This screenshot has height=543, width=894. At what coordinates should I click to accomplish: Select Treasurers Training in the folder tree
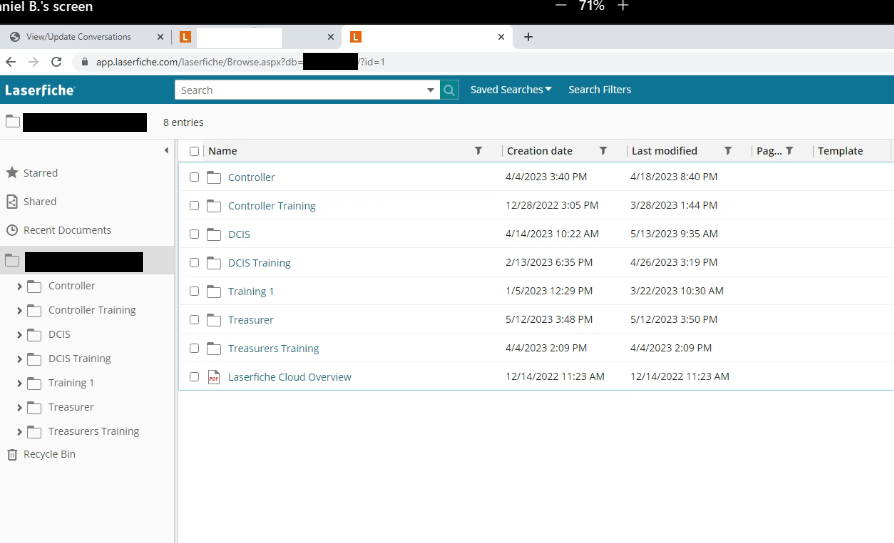tap(94, 431)
